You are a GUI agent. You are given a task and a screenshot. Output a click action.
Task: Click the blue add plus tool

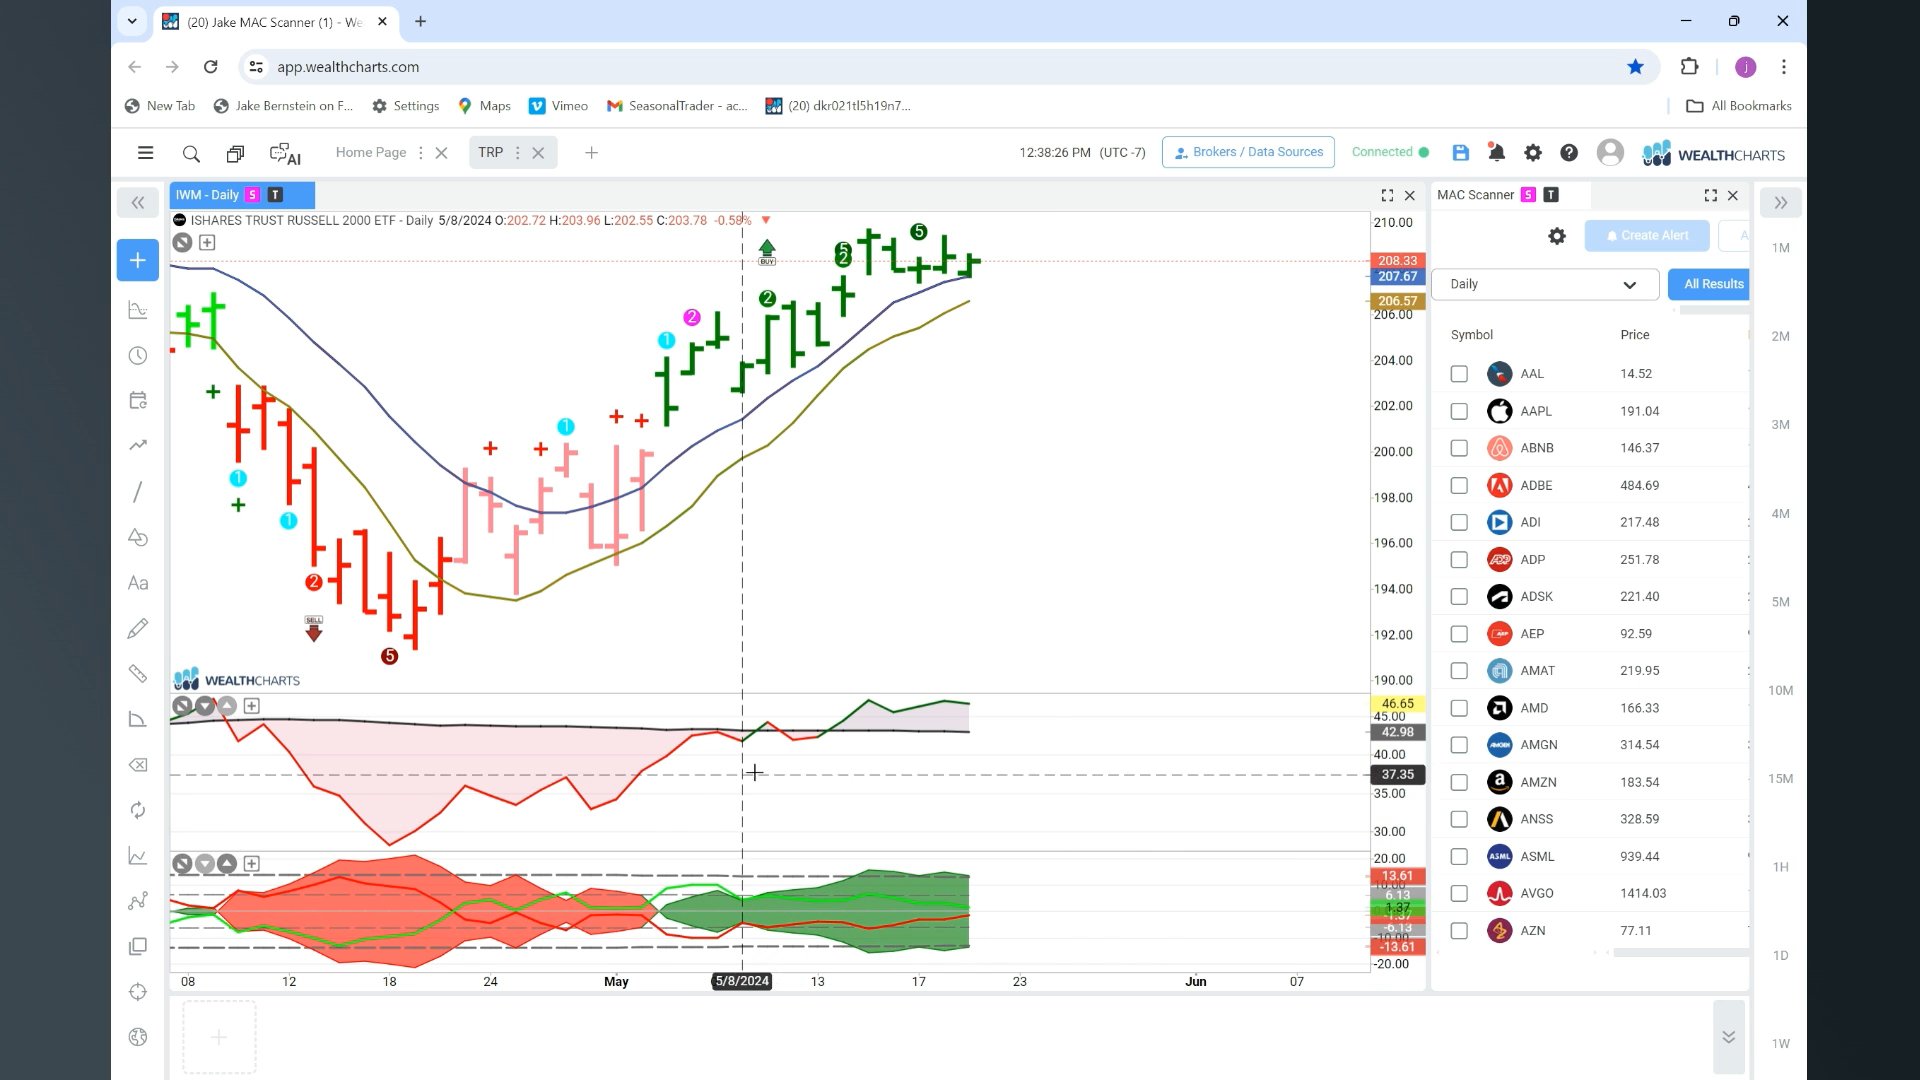point(138,260)
